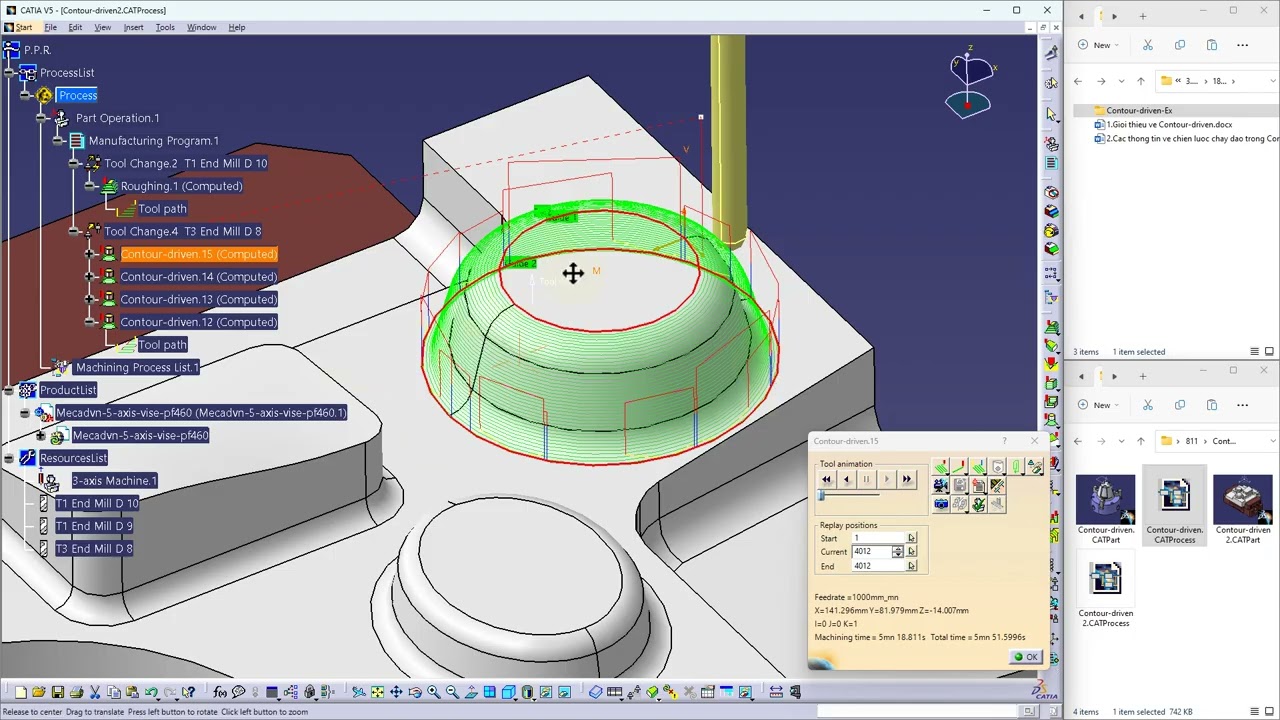
Task: Click the green check analysis icon in replay dialog
Action: tap(979, 504)
